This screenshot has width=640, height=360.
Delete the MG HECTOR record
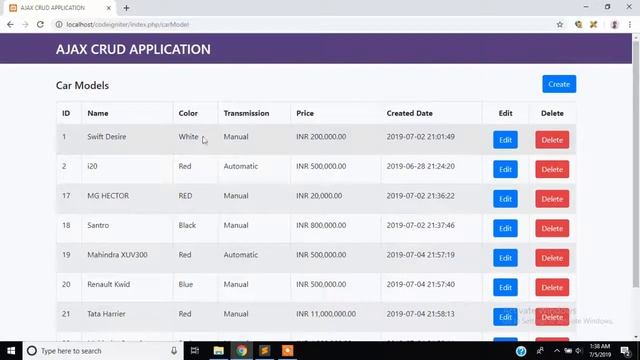click(x=552, y=199)
